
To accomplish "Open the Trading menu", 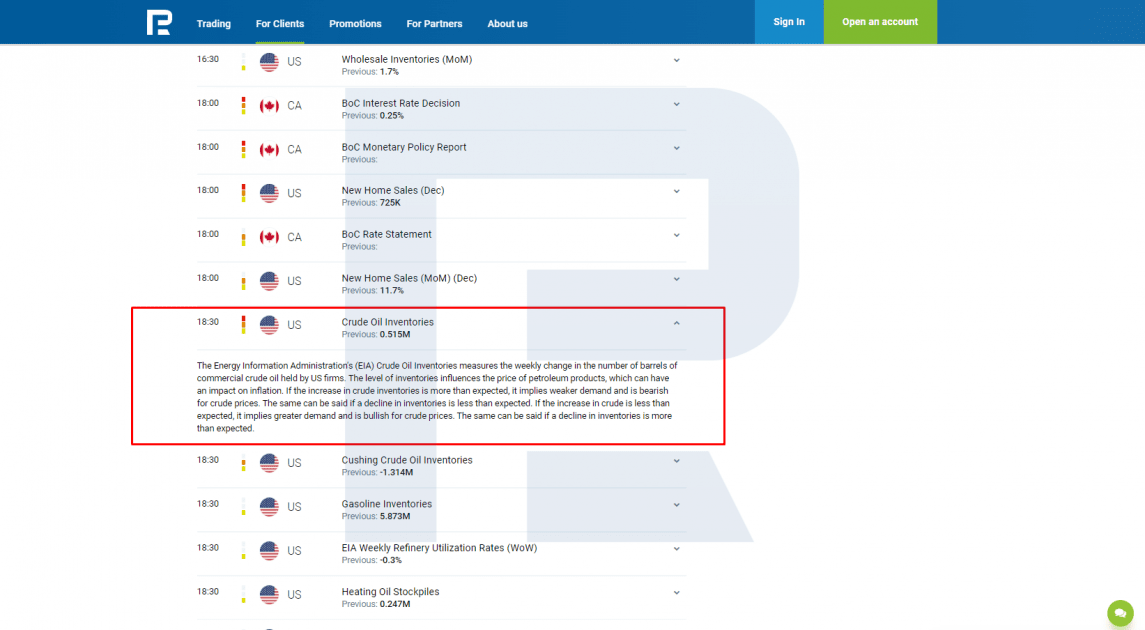I will (213, 24).
